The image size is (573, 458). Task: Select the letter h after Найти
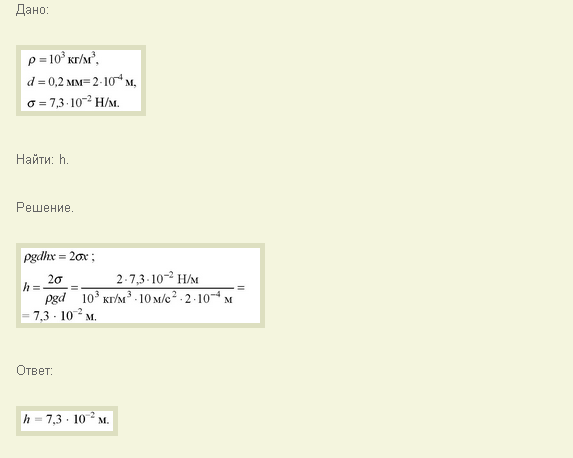pyautogui.click(x=64, y=160)
